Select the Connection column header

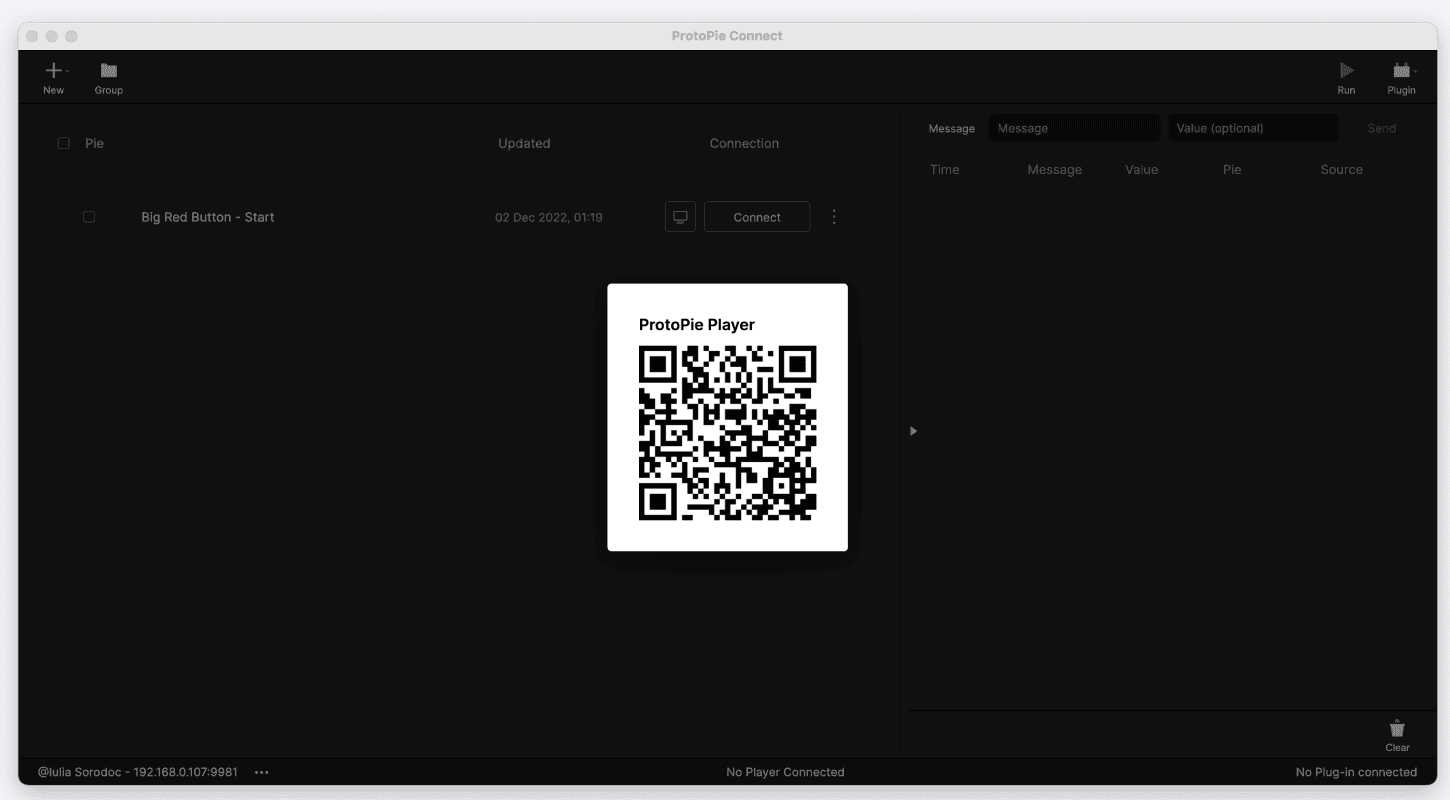[744, 143]
